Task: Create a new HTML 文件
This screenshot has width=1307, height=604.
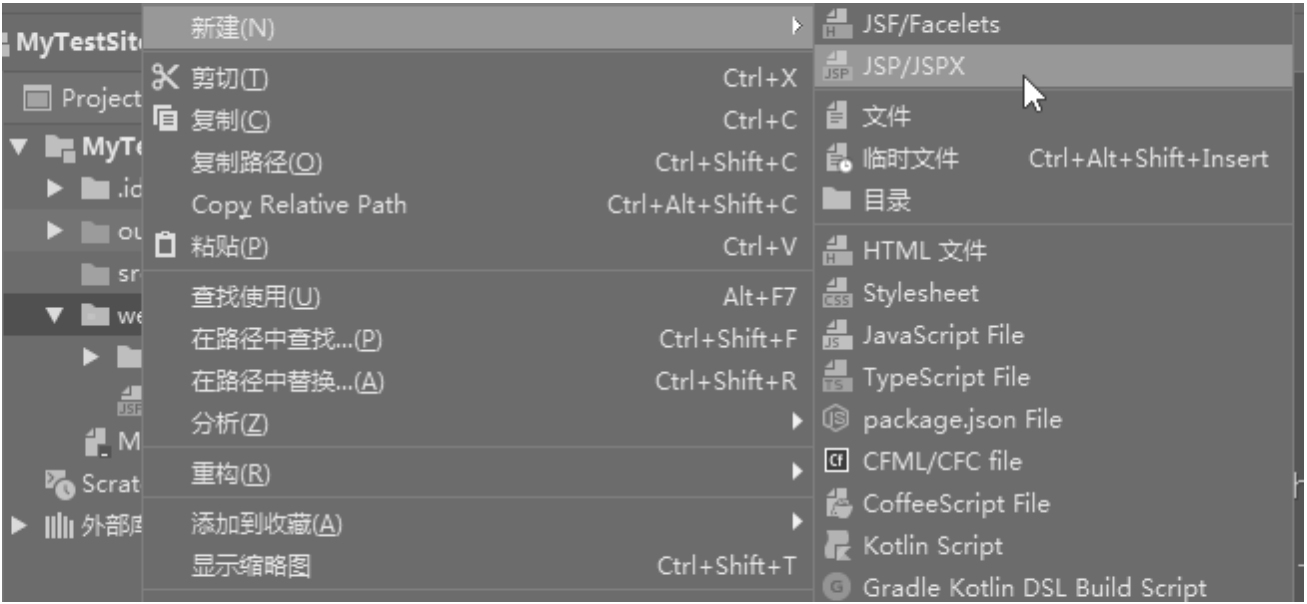Action: point(923,251)
